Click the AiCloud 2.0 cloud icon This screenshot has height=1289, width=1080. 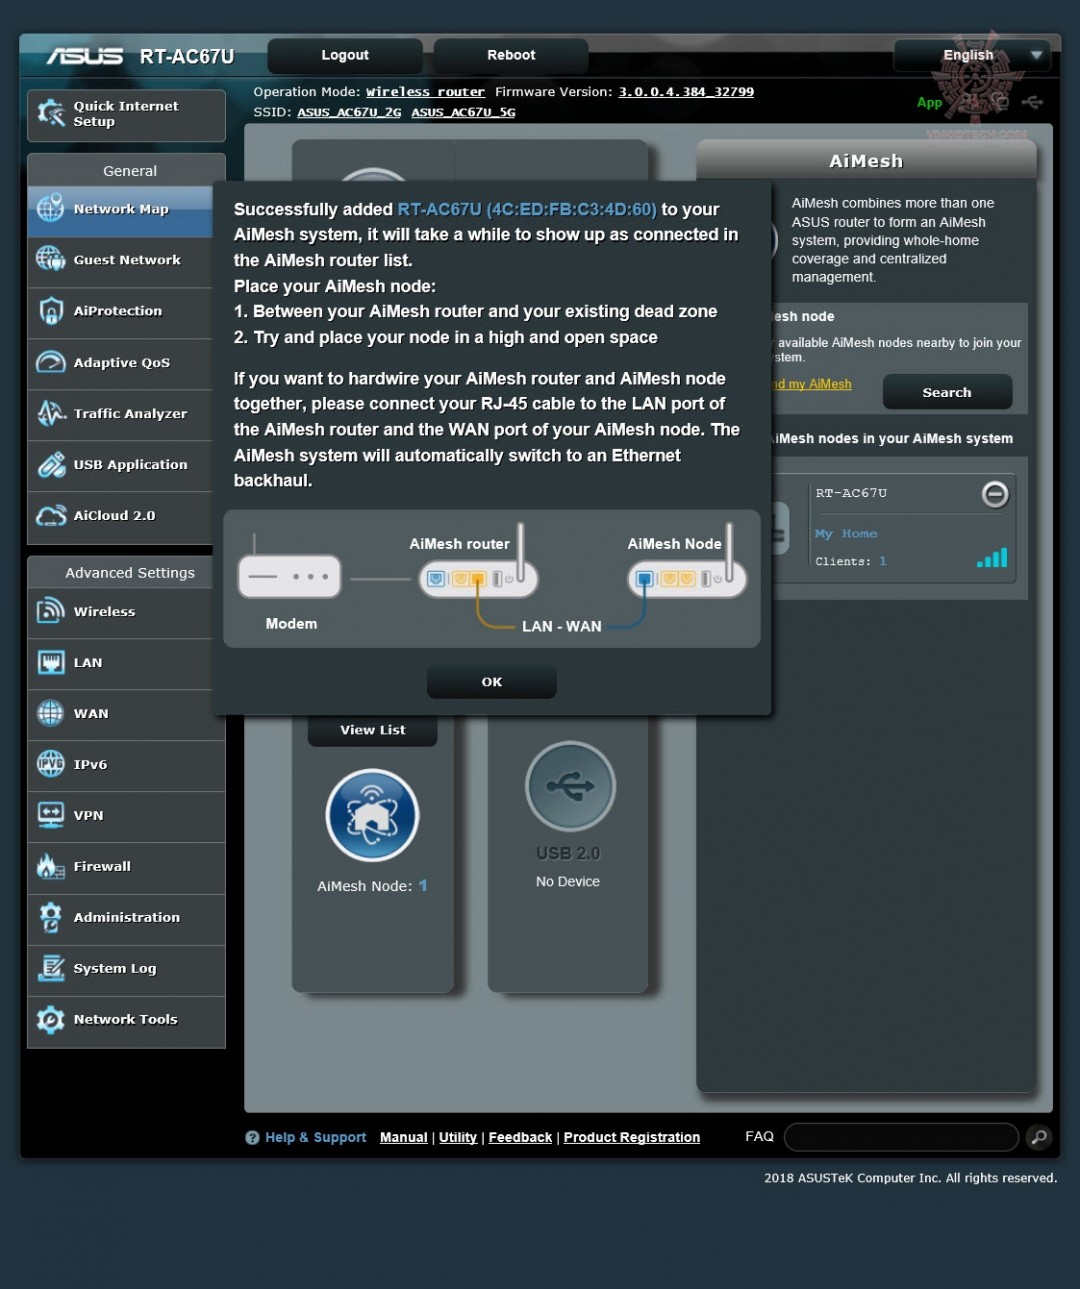[x=51, y=515]
